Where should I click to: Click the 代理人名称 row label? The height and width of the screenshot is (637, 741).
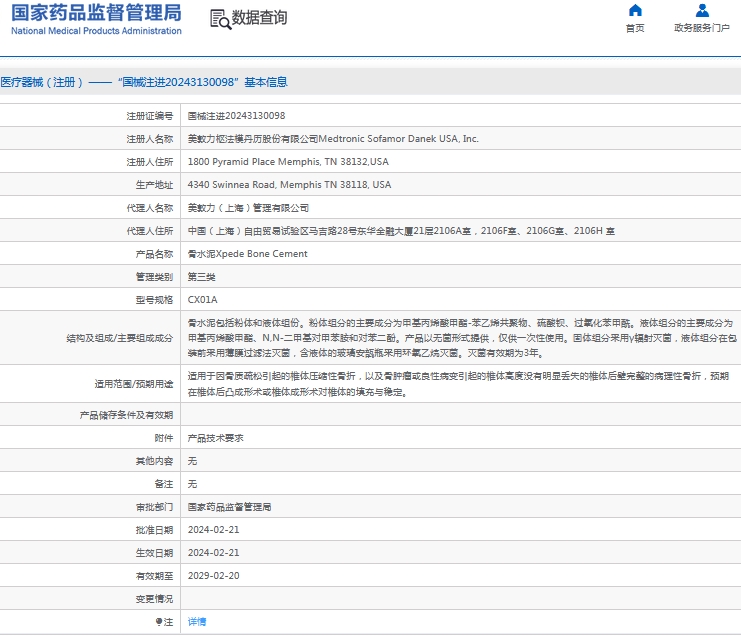tap(149, 208)
